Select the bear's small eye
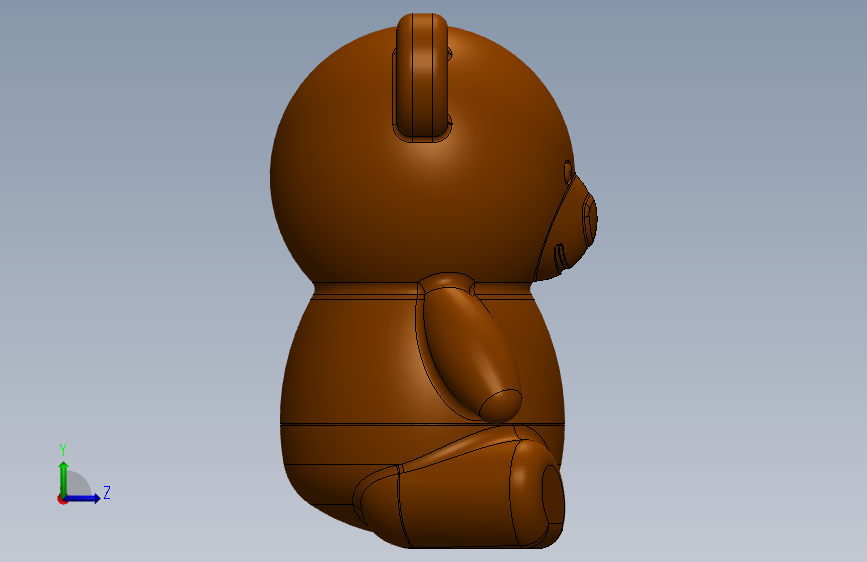This screenshot has width=867, height=562. tap(568, 170)
